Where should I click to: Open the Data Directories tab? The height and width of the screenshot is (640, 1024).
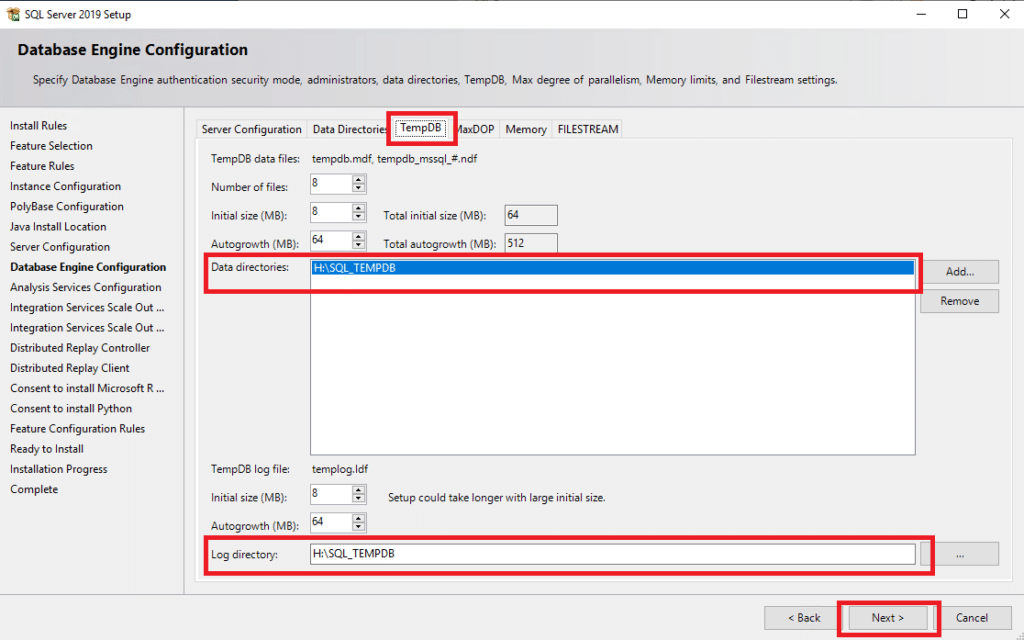click(349, 129)
